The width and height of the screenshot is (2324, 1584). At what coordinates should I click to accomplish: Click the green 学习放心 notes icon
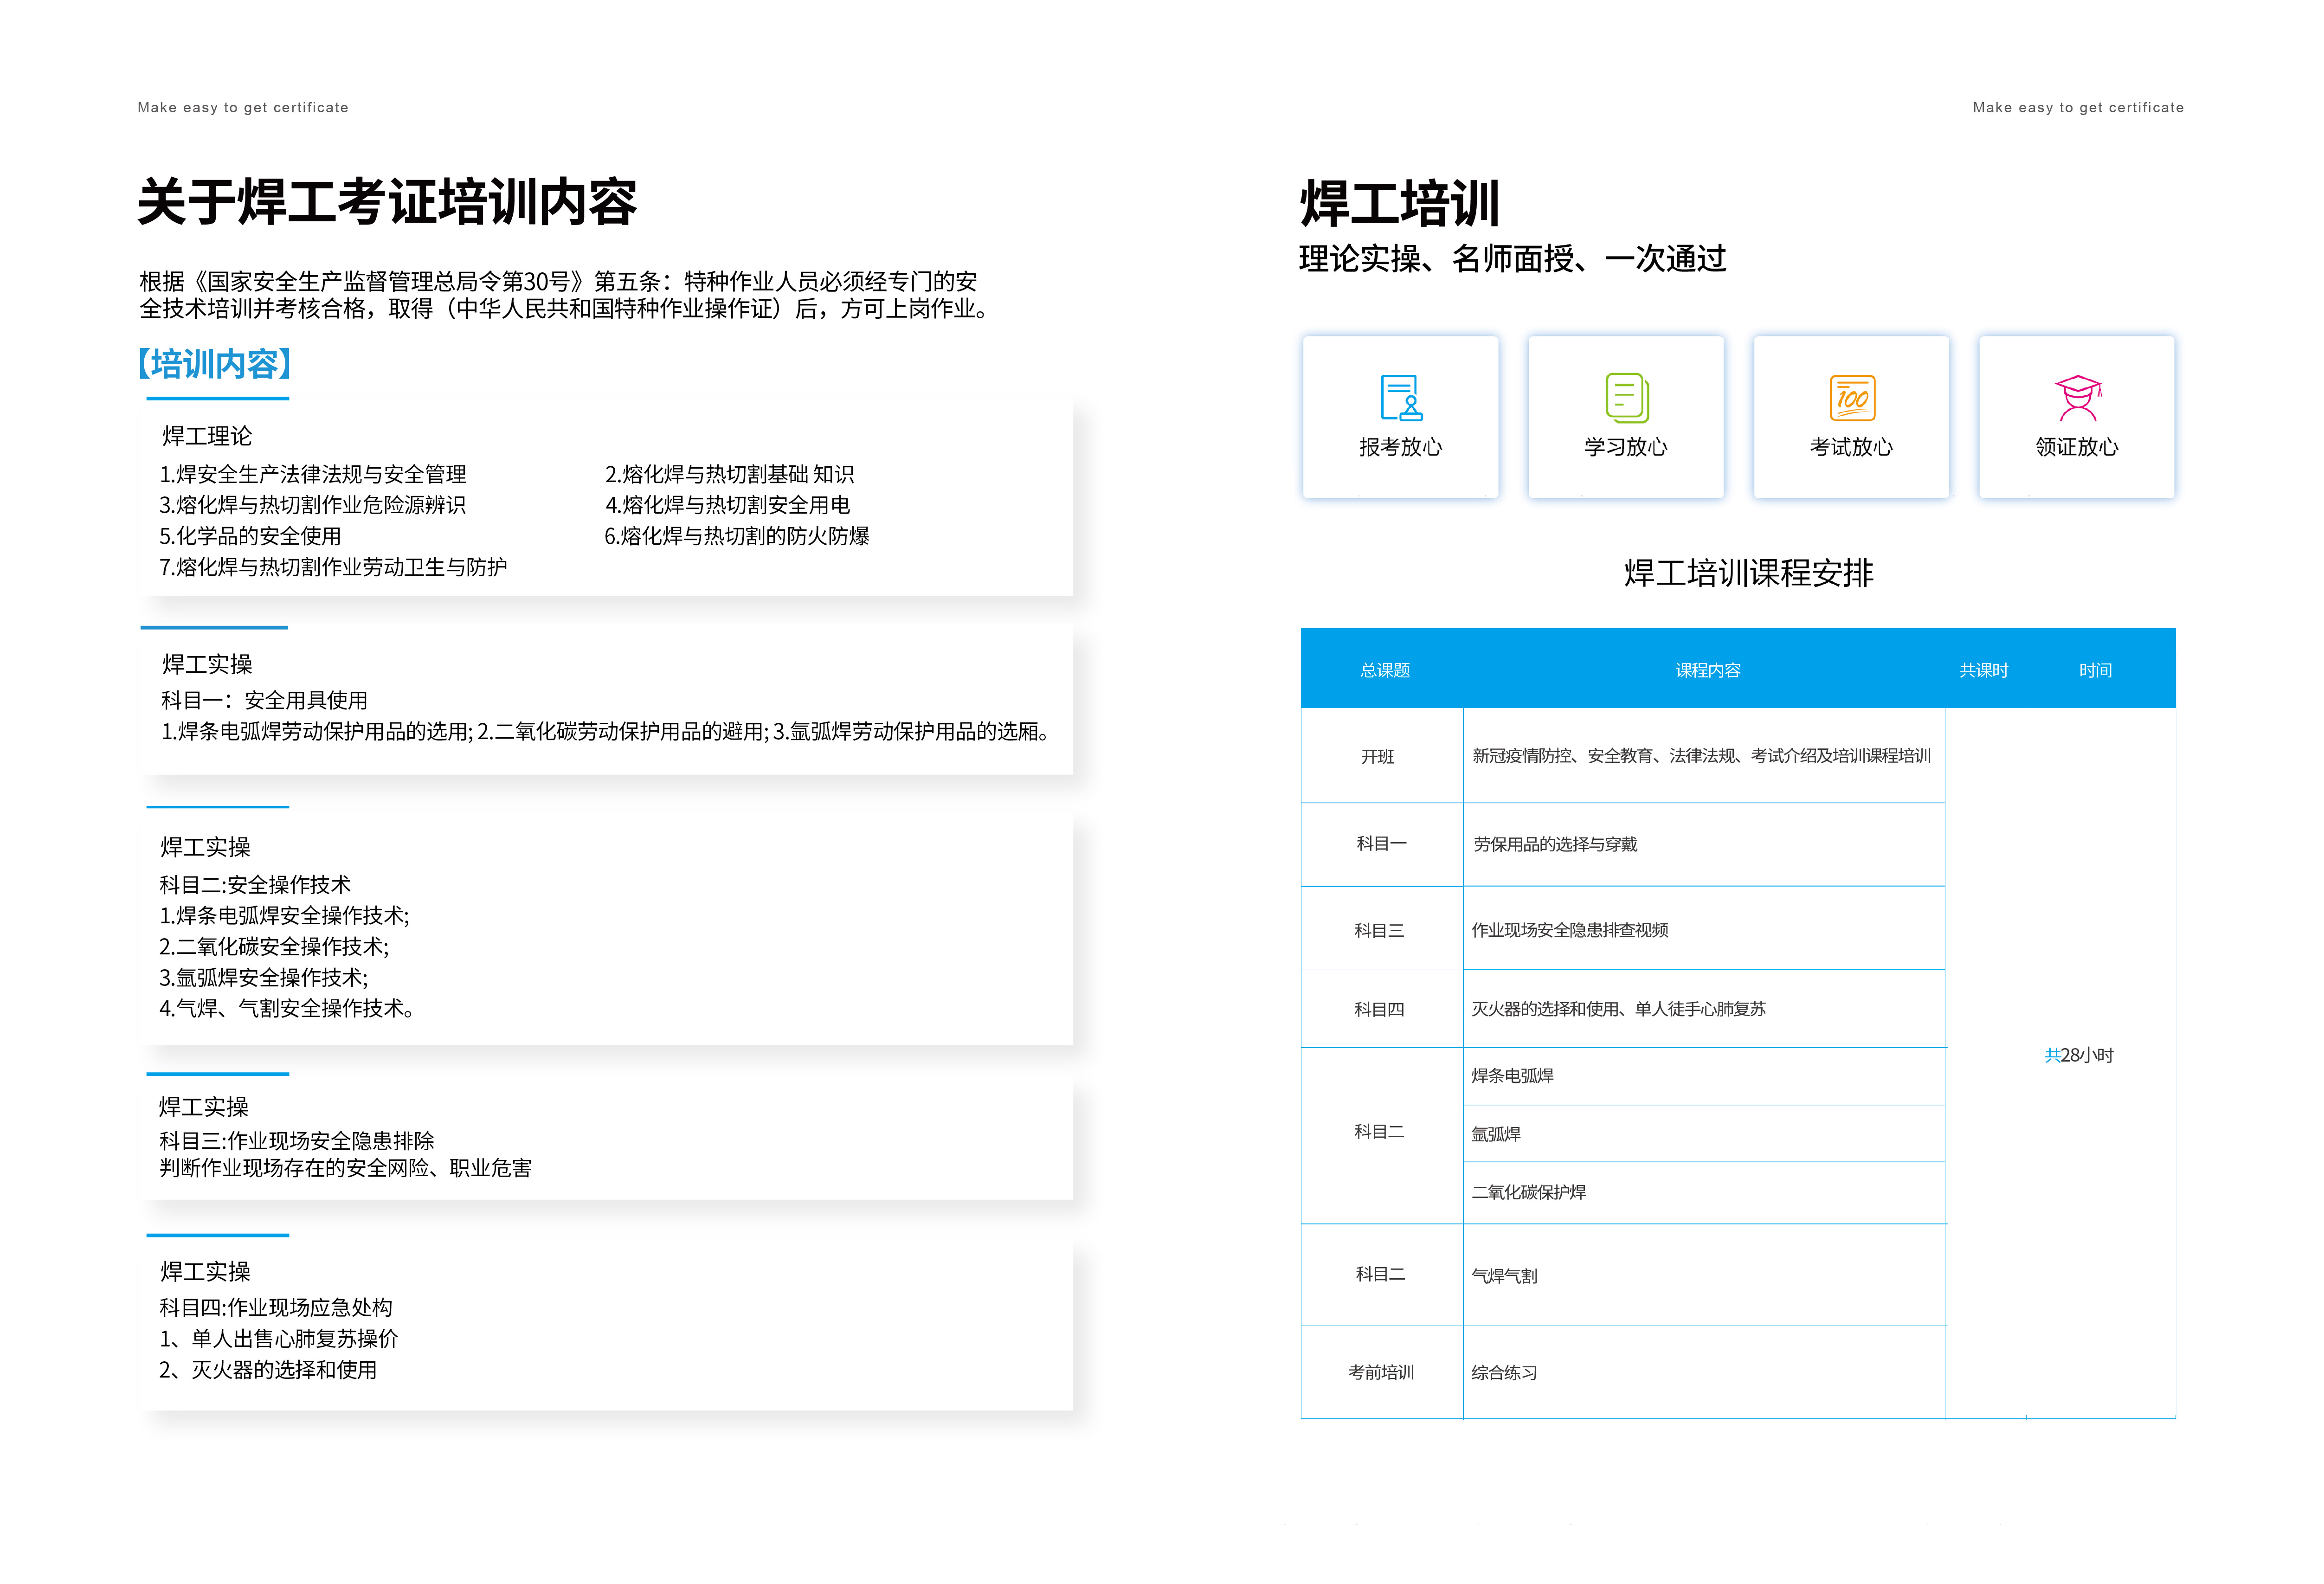[1626, 397]
